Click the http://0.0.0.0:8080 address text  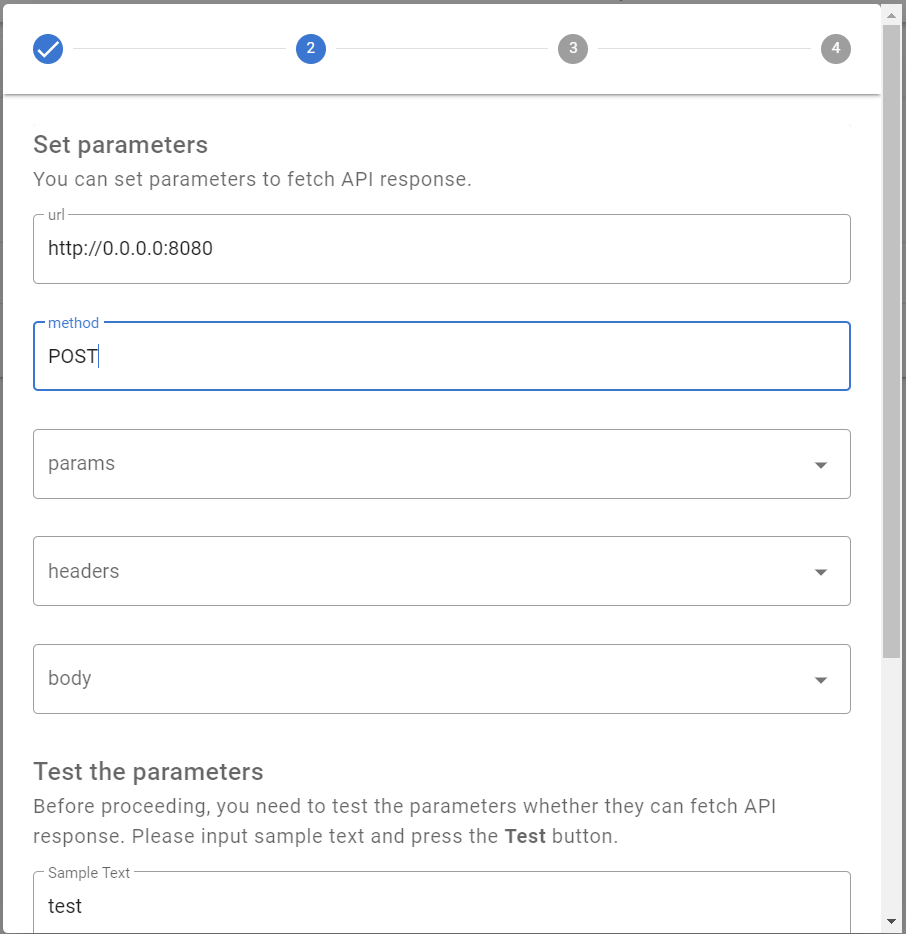(x=130, y=248)
